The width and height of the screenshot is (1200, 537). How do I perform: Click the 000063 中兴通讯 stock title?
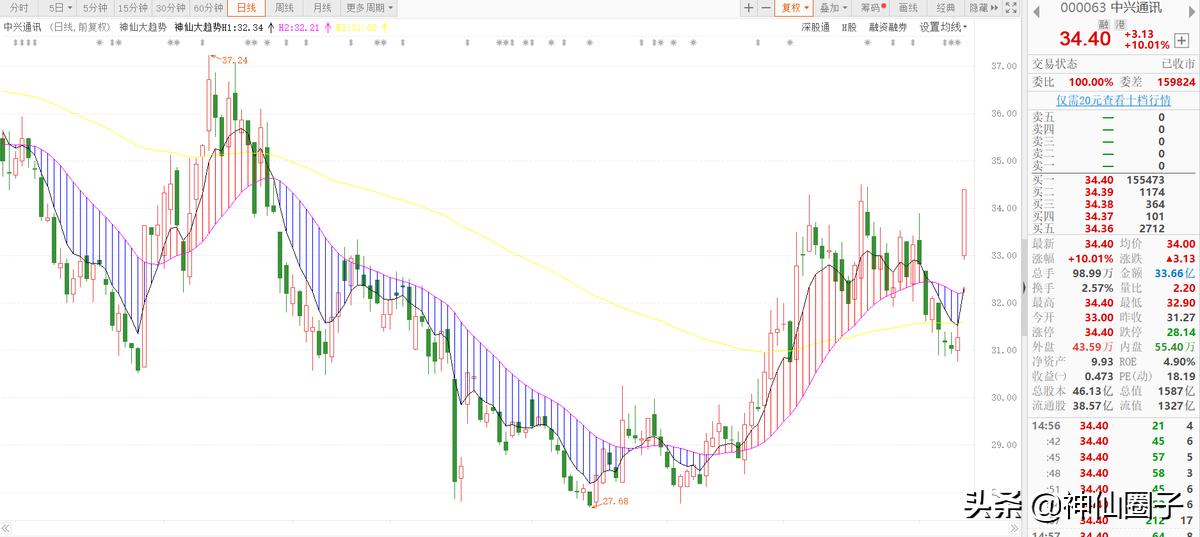(1112, 8)
